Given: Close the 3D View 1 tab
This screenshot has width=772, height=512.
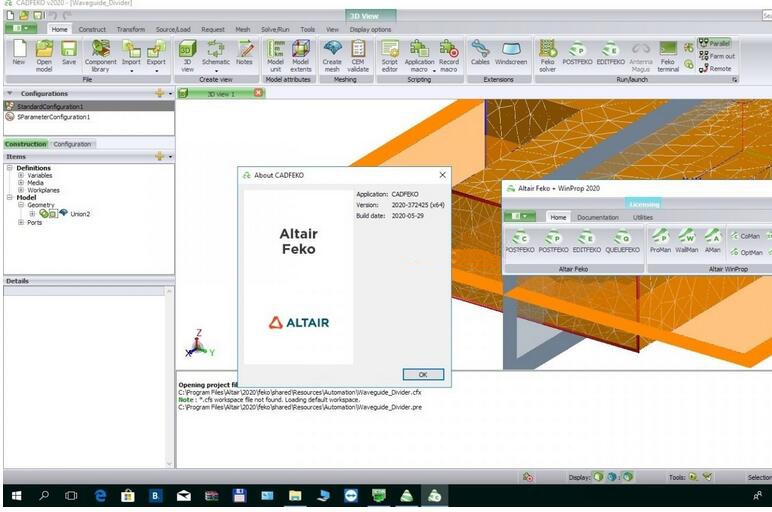Looking at the screenshot, I should click(x=258, y=93).
